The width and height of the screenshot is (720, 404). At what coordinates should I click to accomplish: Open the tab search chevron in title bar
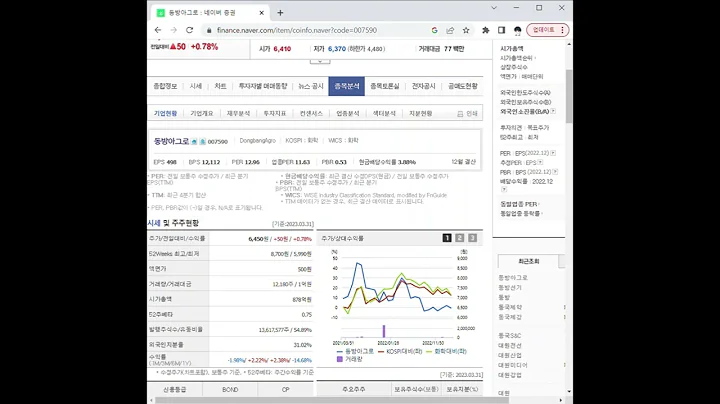click(494, 8)
